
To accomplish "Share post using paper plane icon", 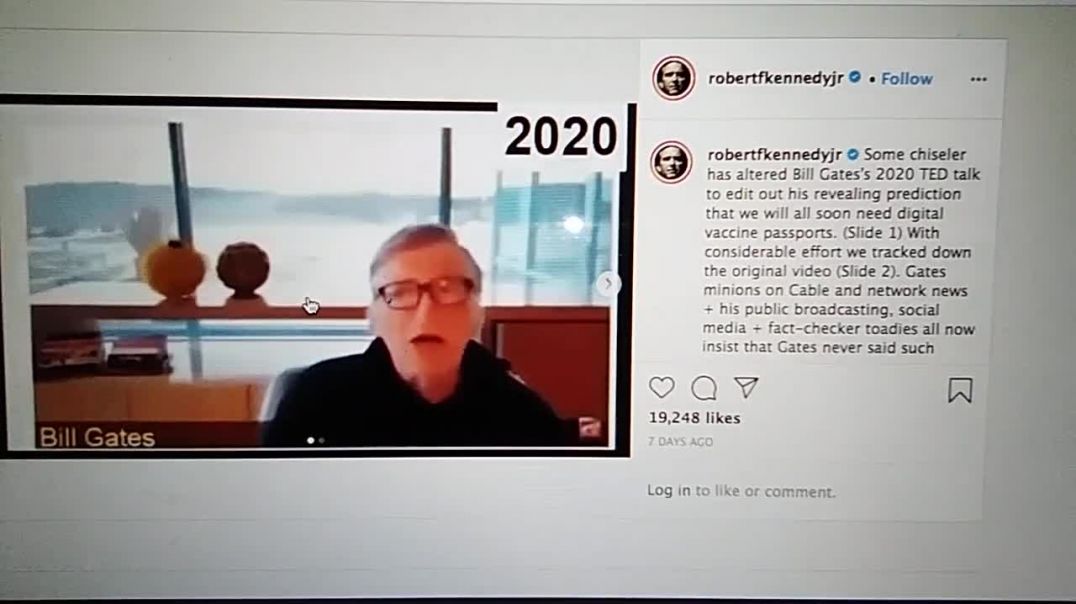I will pyautogui.click(x=746, y=388).
